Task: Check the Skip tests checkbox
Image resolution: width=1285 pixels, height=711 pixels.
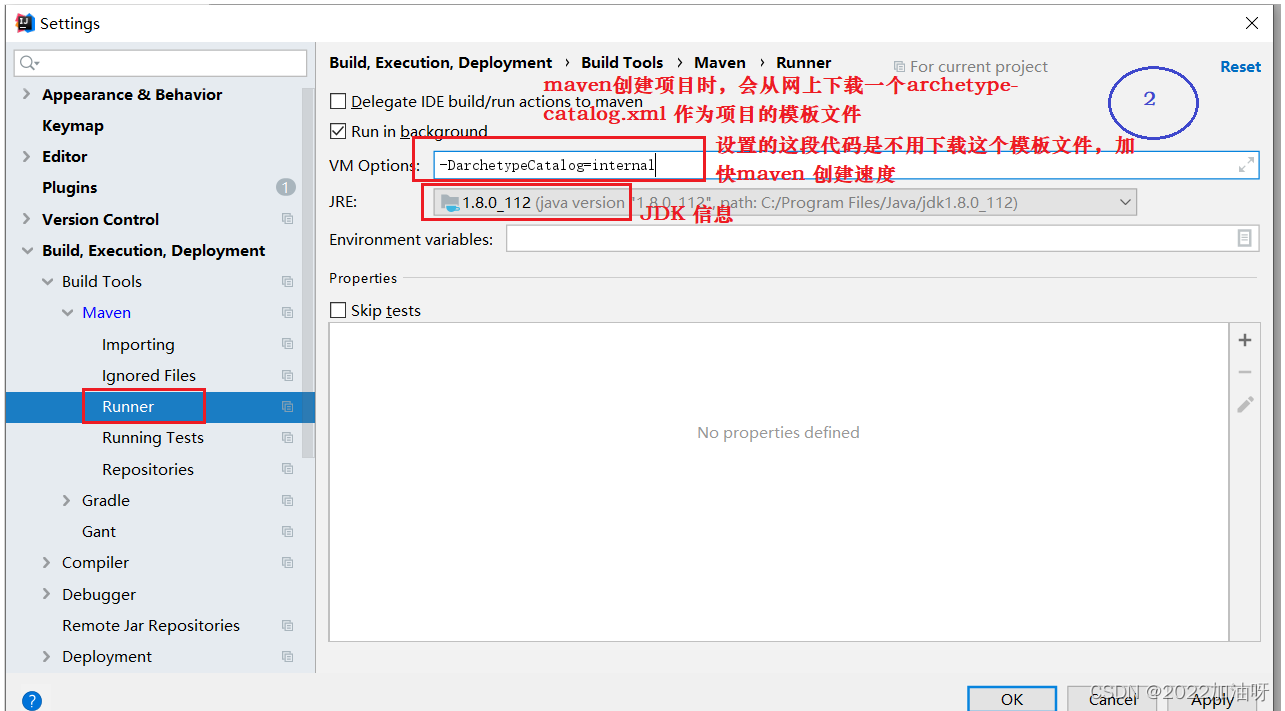Action: click(x=338, y=310)
